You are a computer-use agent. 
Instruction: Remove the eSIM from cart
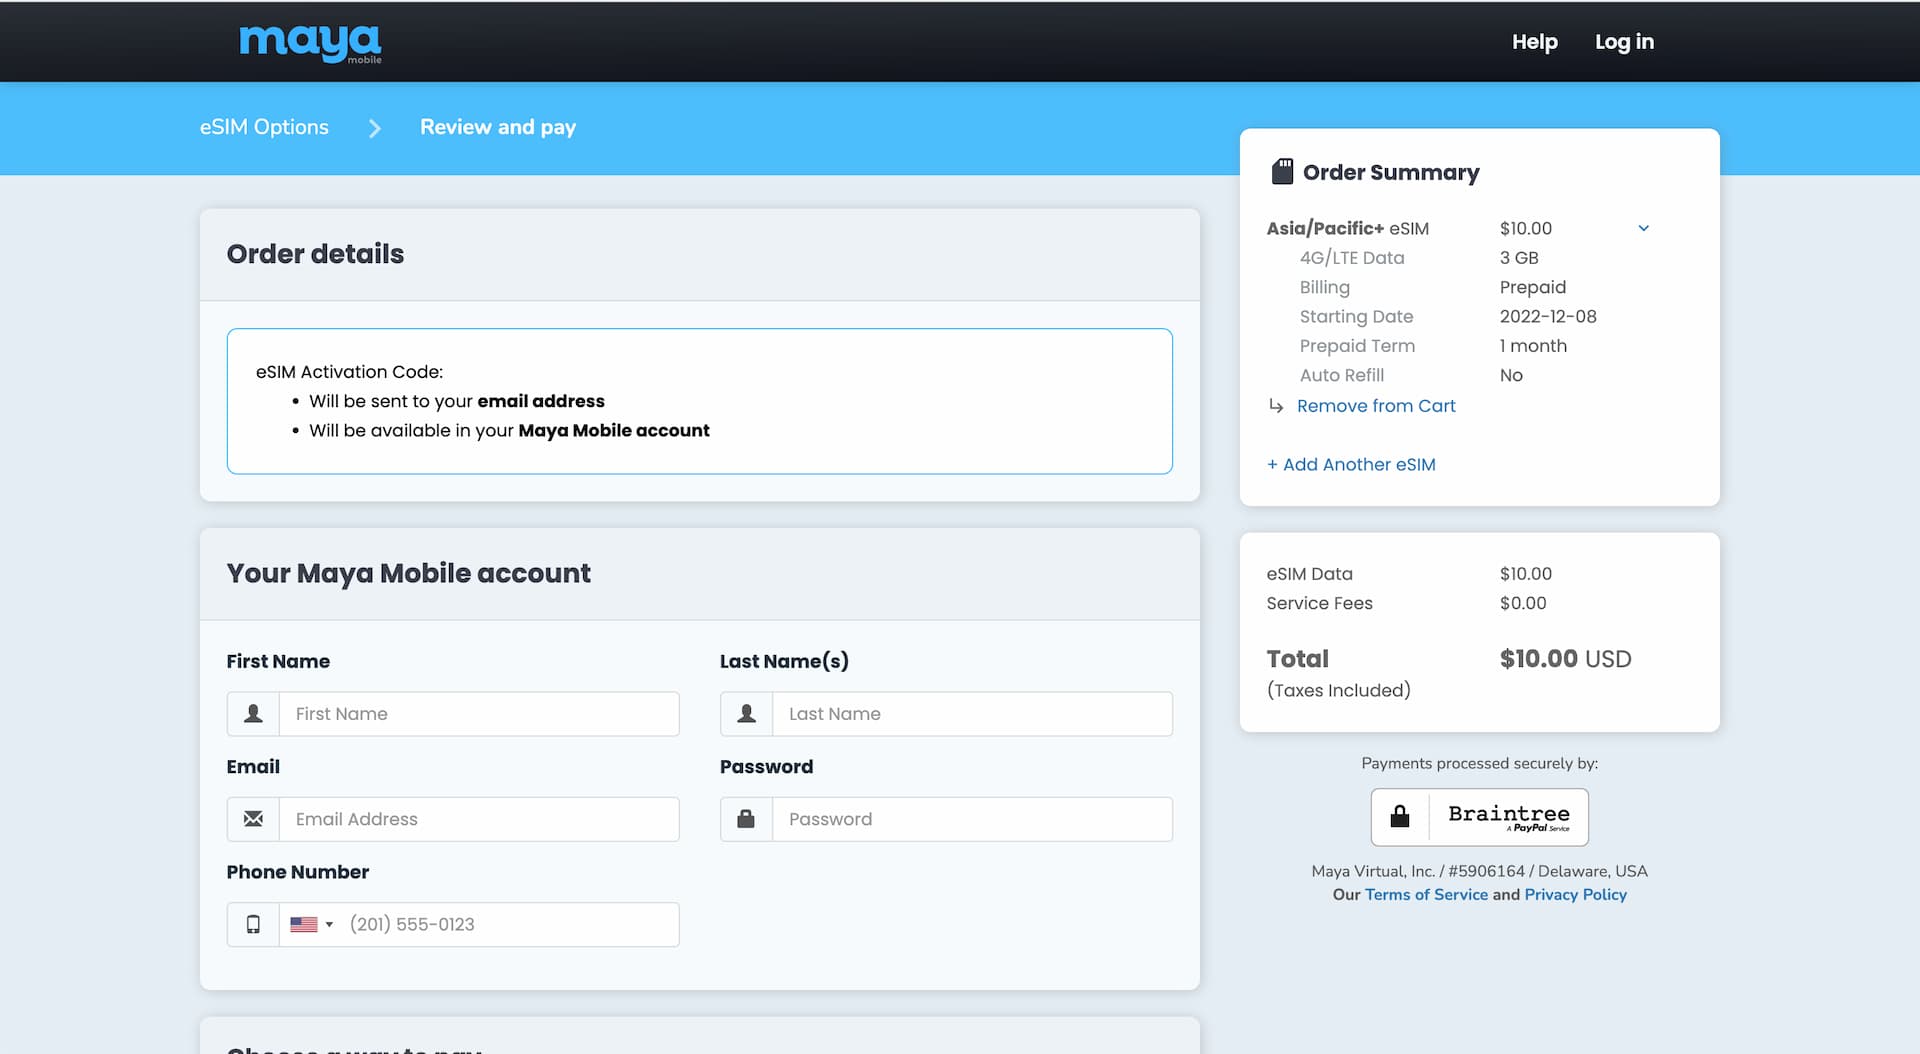[x=1375, y=406]
